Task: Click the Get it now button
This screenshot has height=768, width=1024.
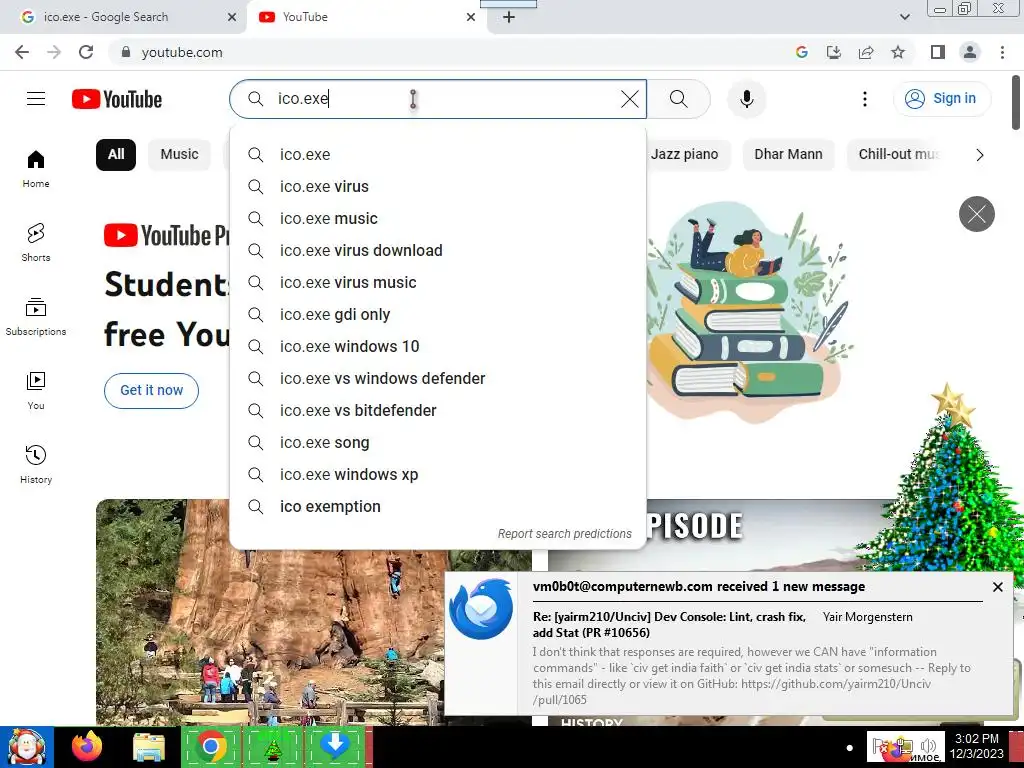Action: tap(152, 391)
